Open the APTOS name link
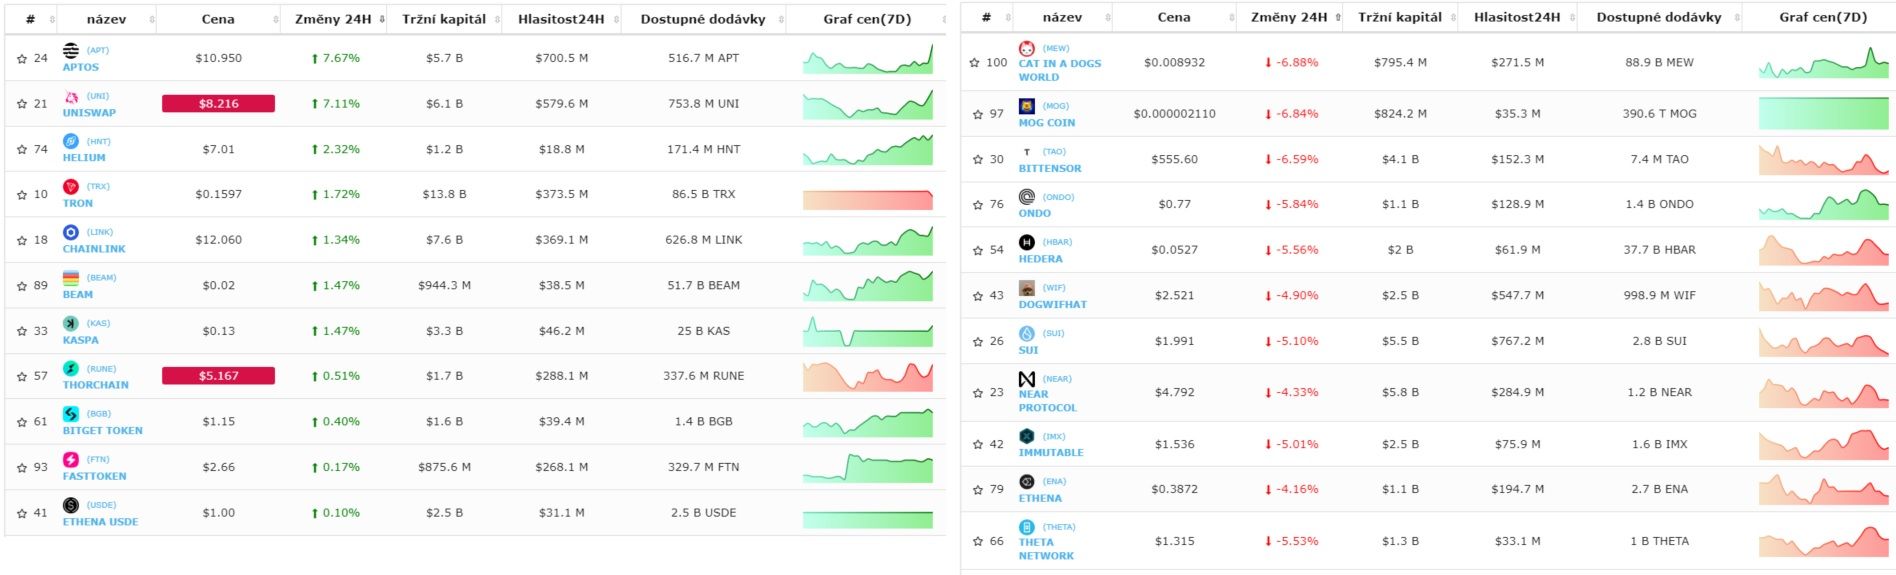 point(81,67)
